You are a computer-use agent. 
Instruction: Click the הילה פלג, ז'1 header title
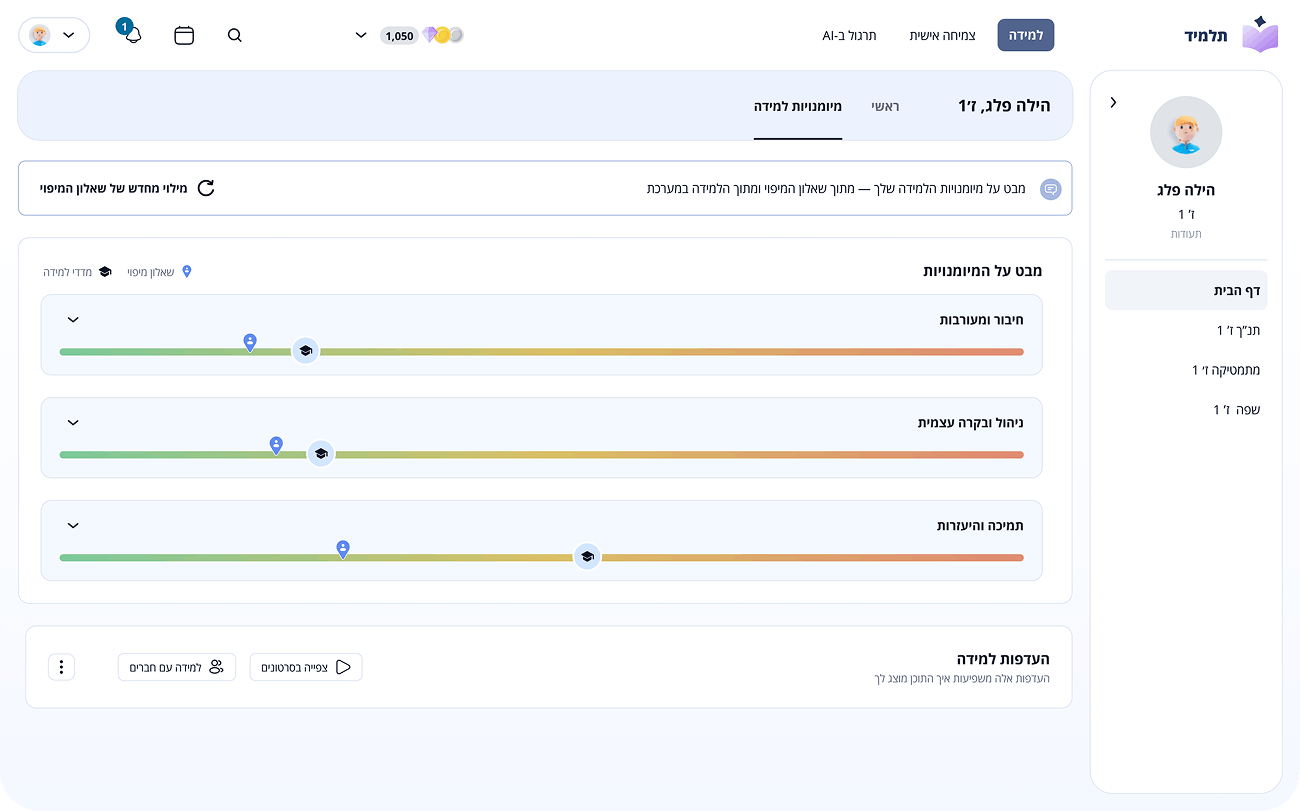1004,106
